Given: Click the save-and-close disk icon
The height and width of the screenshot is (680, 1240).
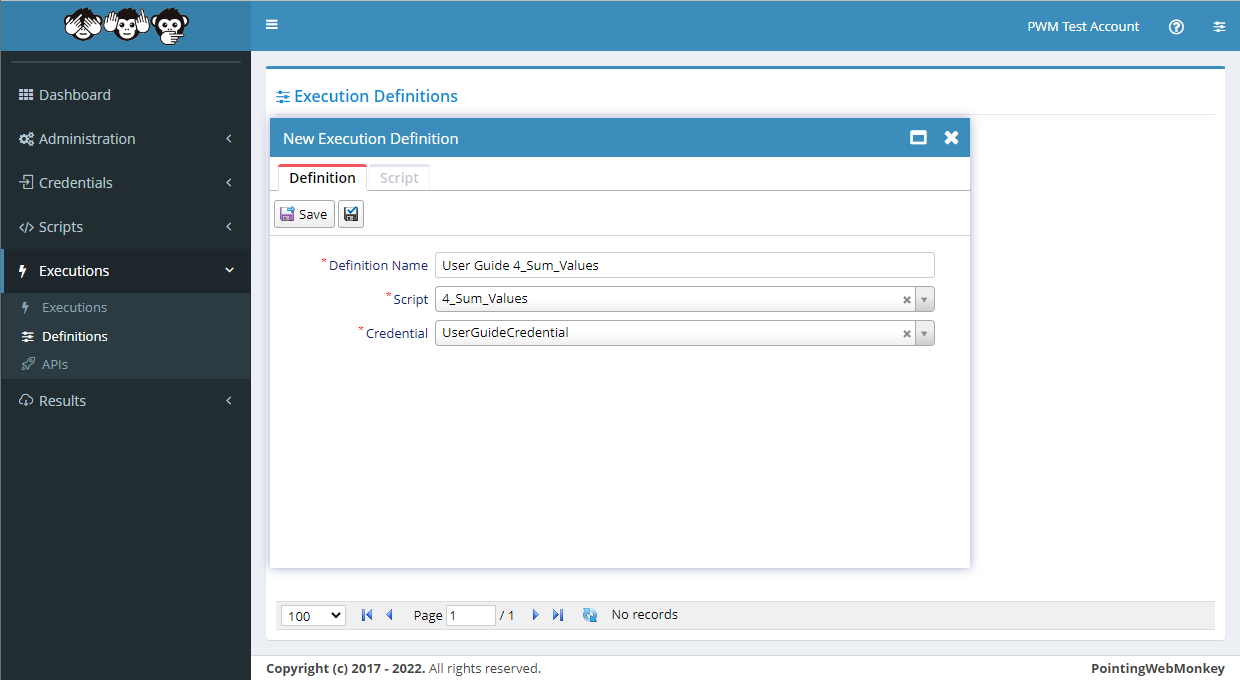Looking at the screenshot, I should click(x=351, y=214).
